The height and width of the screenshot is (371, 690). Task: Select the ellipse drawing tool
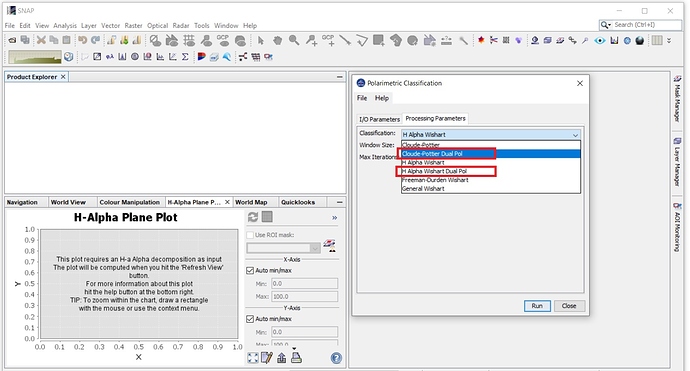[x=412, y=40]
